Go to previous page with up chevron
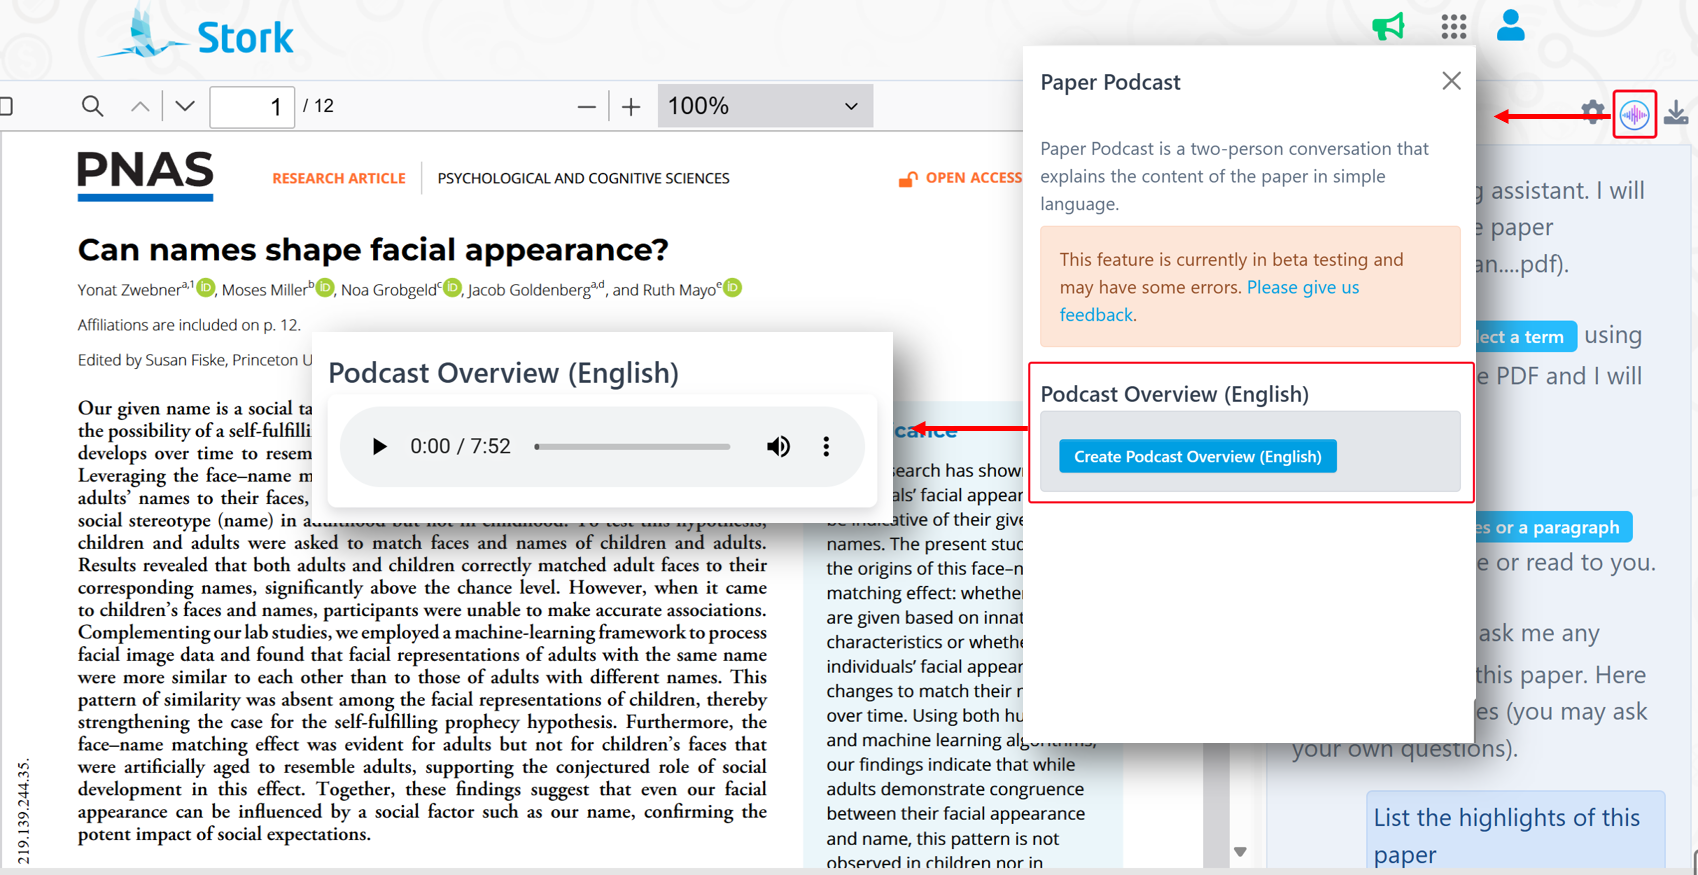Image resolution: width=1698 pixels, height=875 pixels. (140, 106)
